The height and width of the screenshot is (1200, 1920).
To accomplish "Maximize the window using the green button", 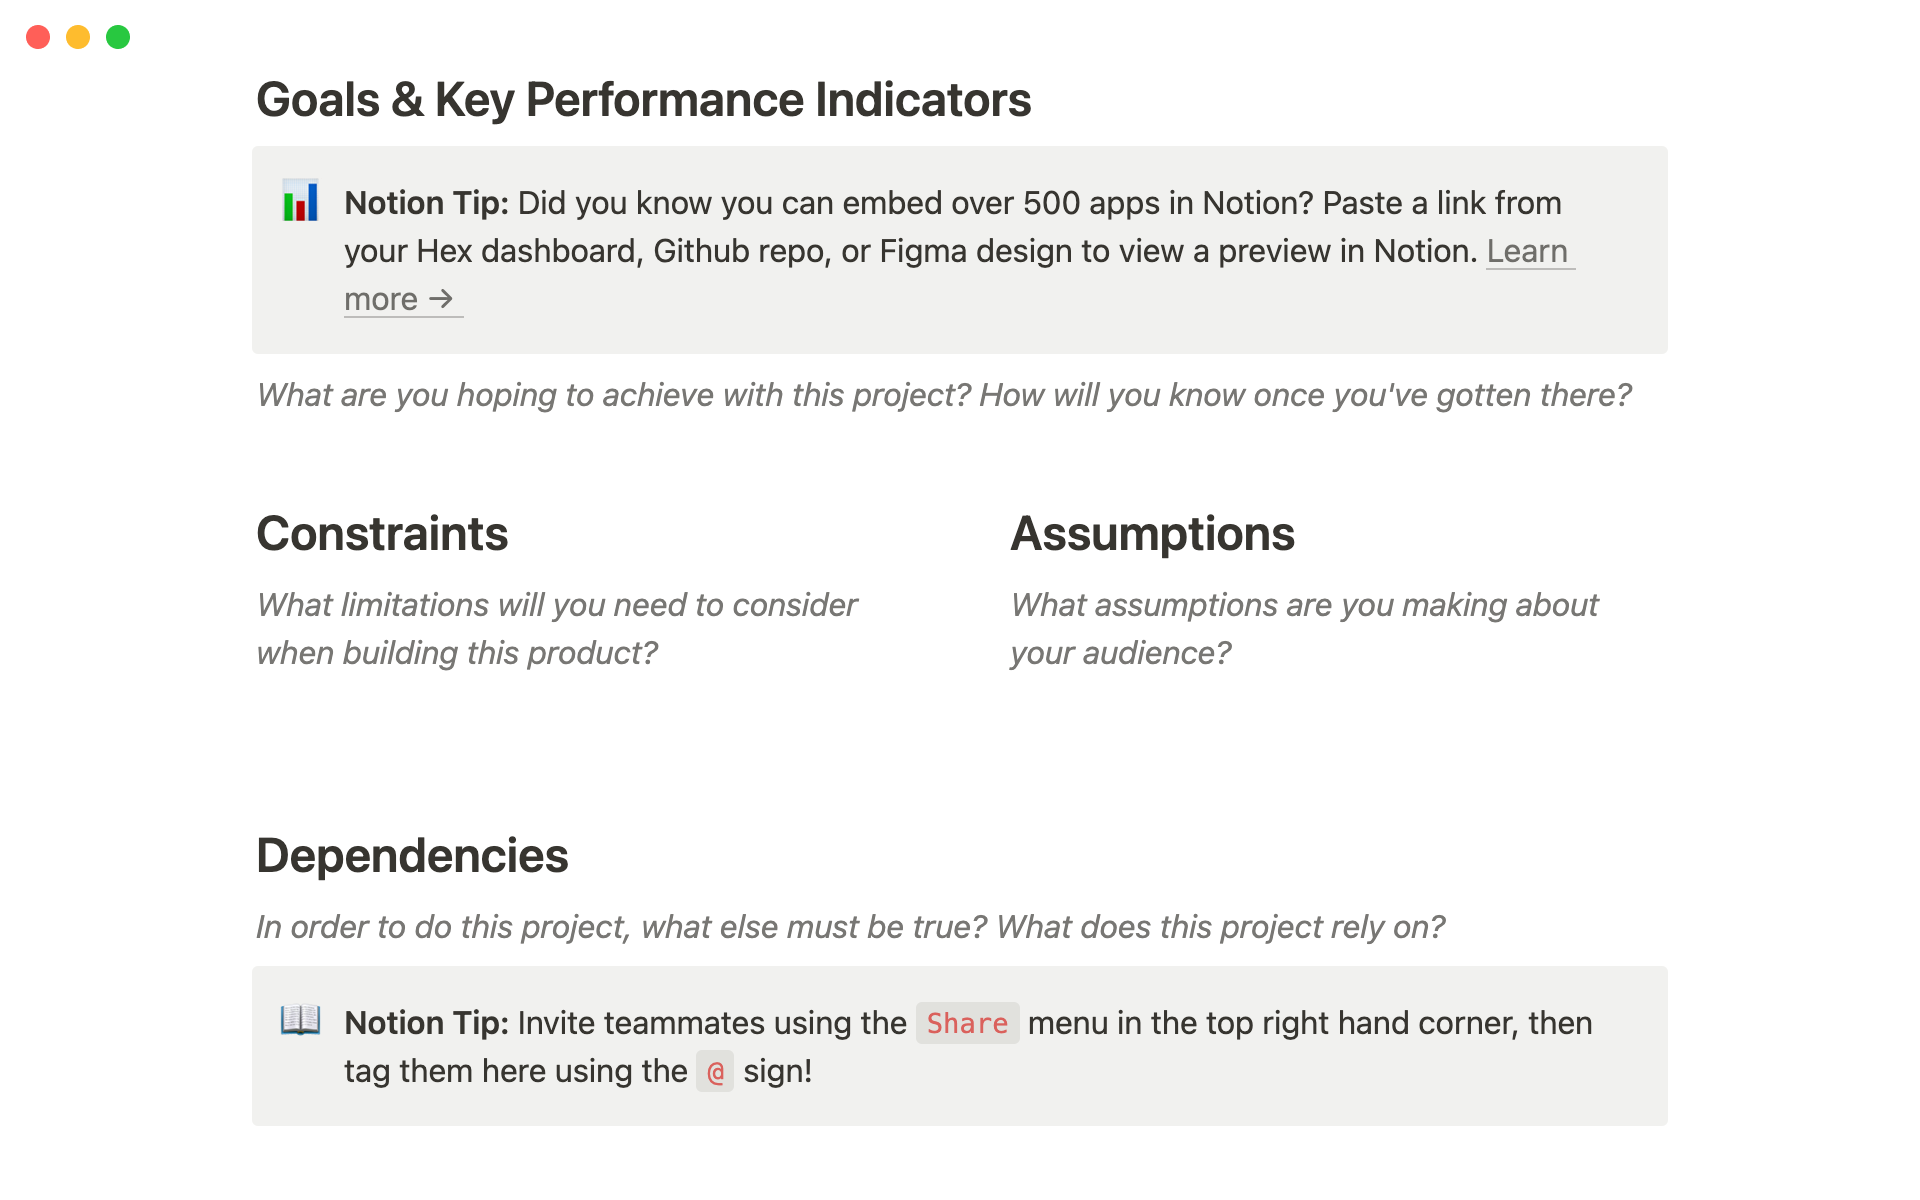I will (x=118, y=37).
